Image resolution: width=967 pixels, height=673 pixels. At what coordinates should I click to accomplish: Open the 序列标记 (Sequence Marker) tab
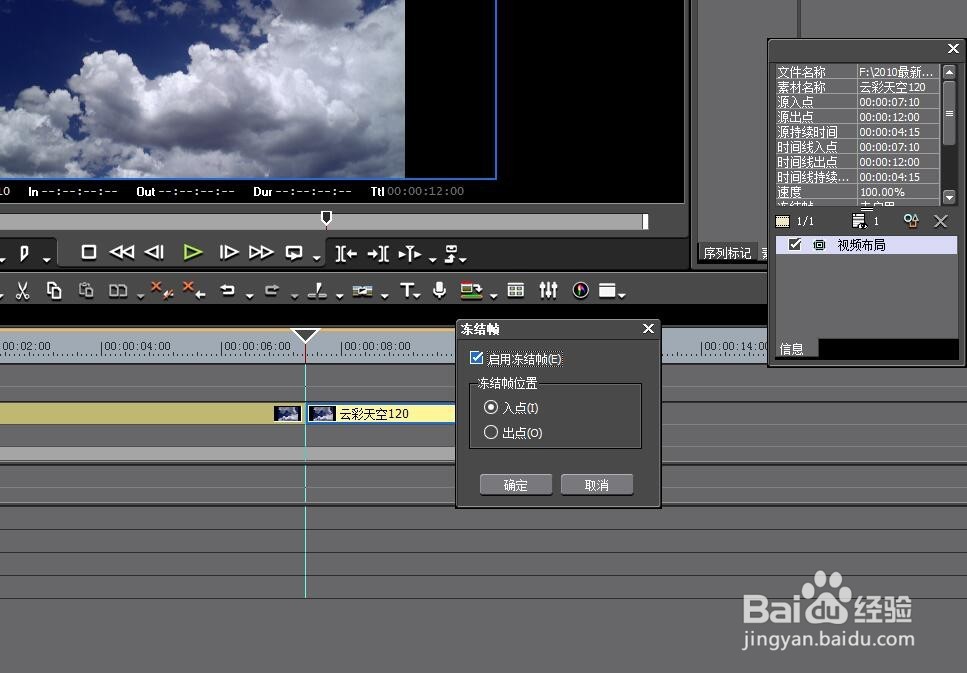click(x=727, y=253)
